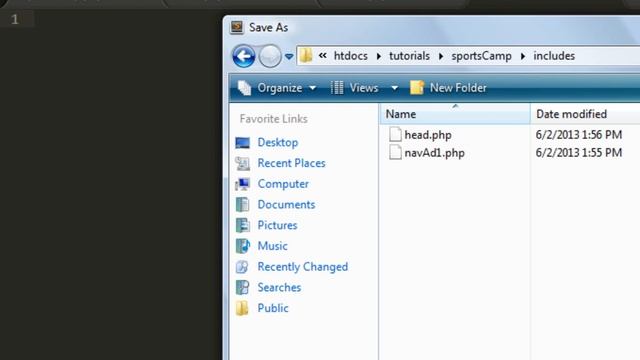This screenshot has width=640, height=360.
Task: Click the navAd1.php file icon
Action: (395, 153)
